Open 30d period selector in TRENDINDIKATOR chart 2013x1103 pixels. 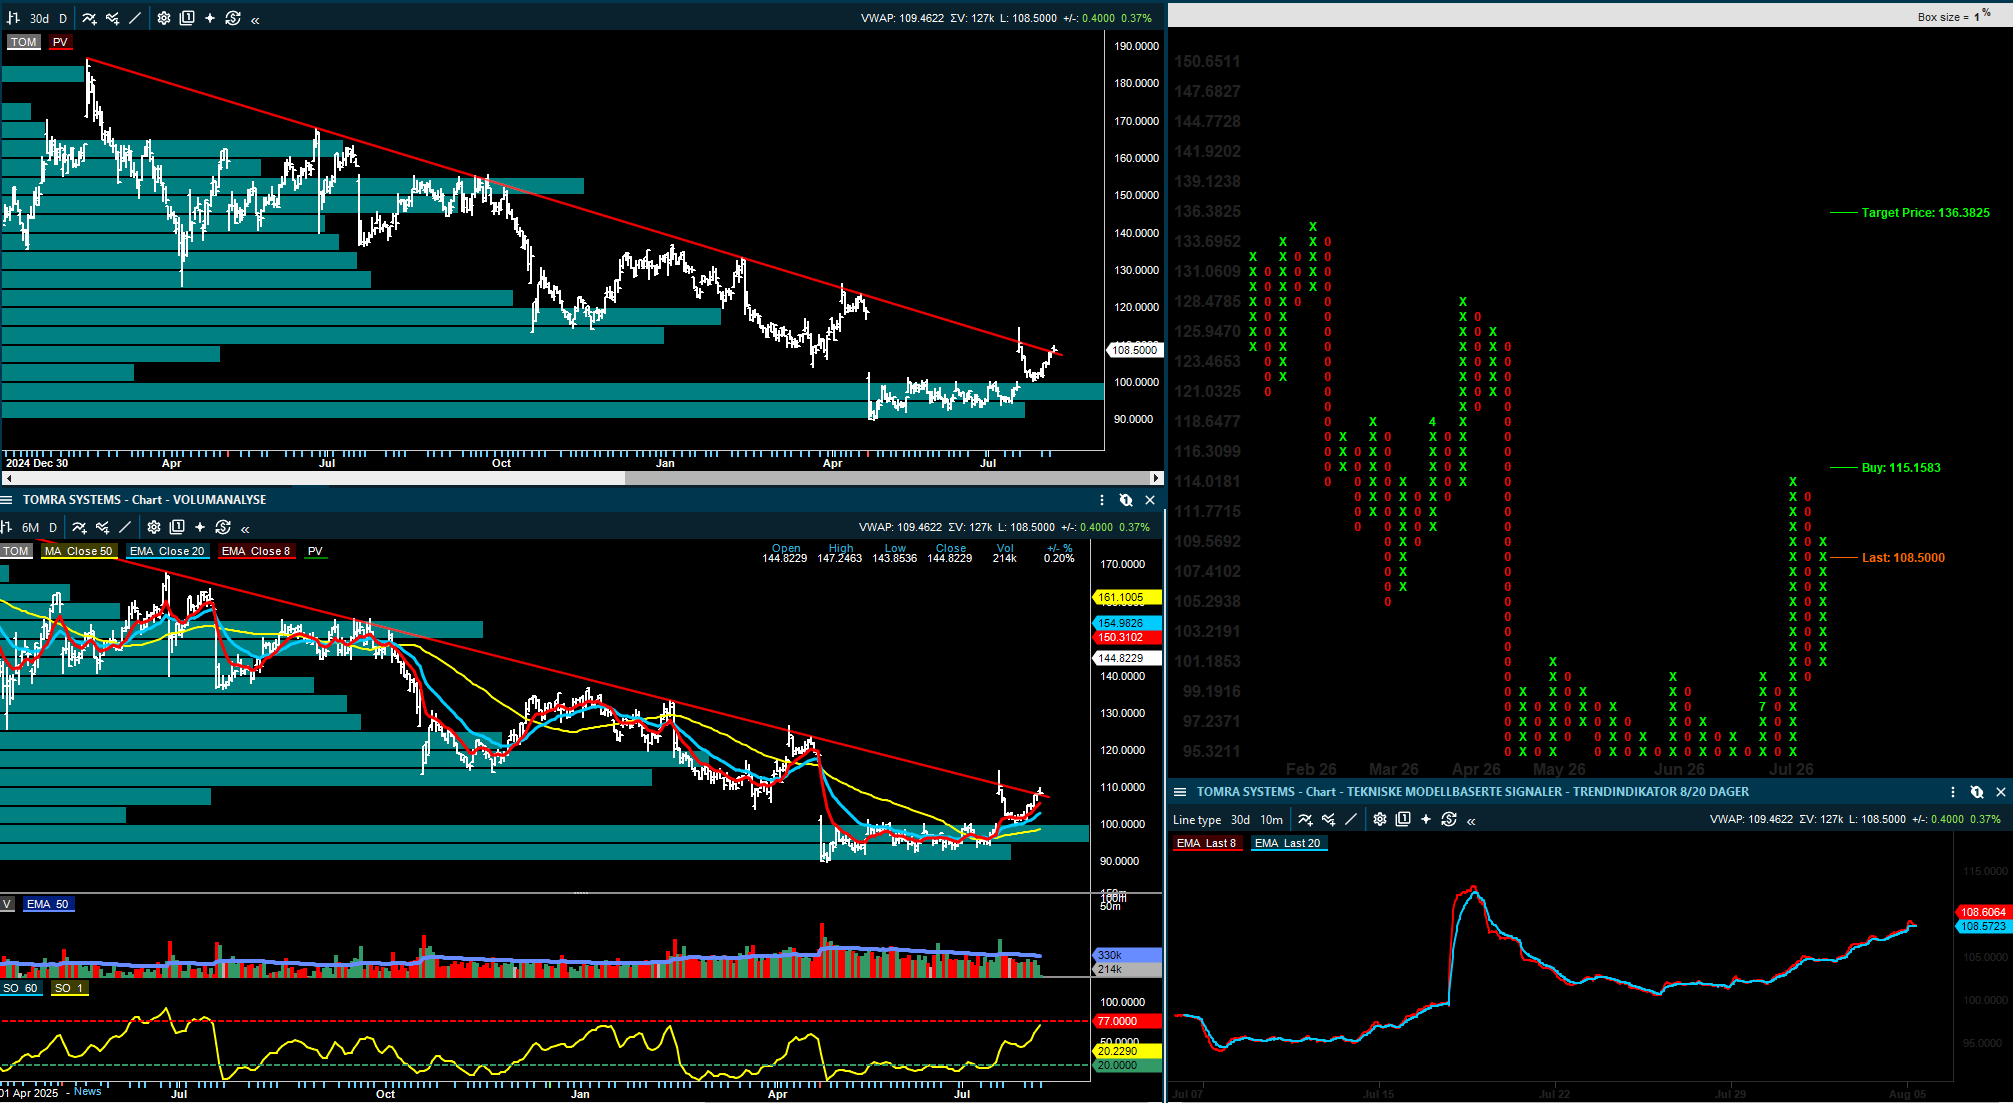pos(1240,820)
